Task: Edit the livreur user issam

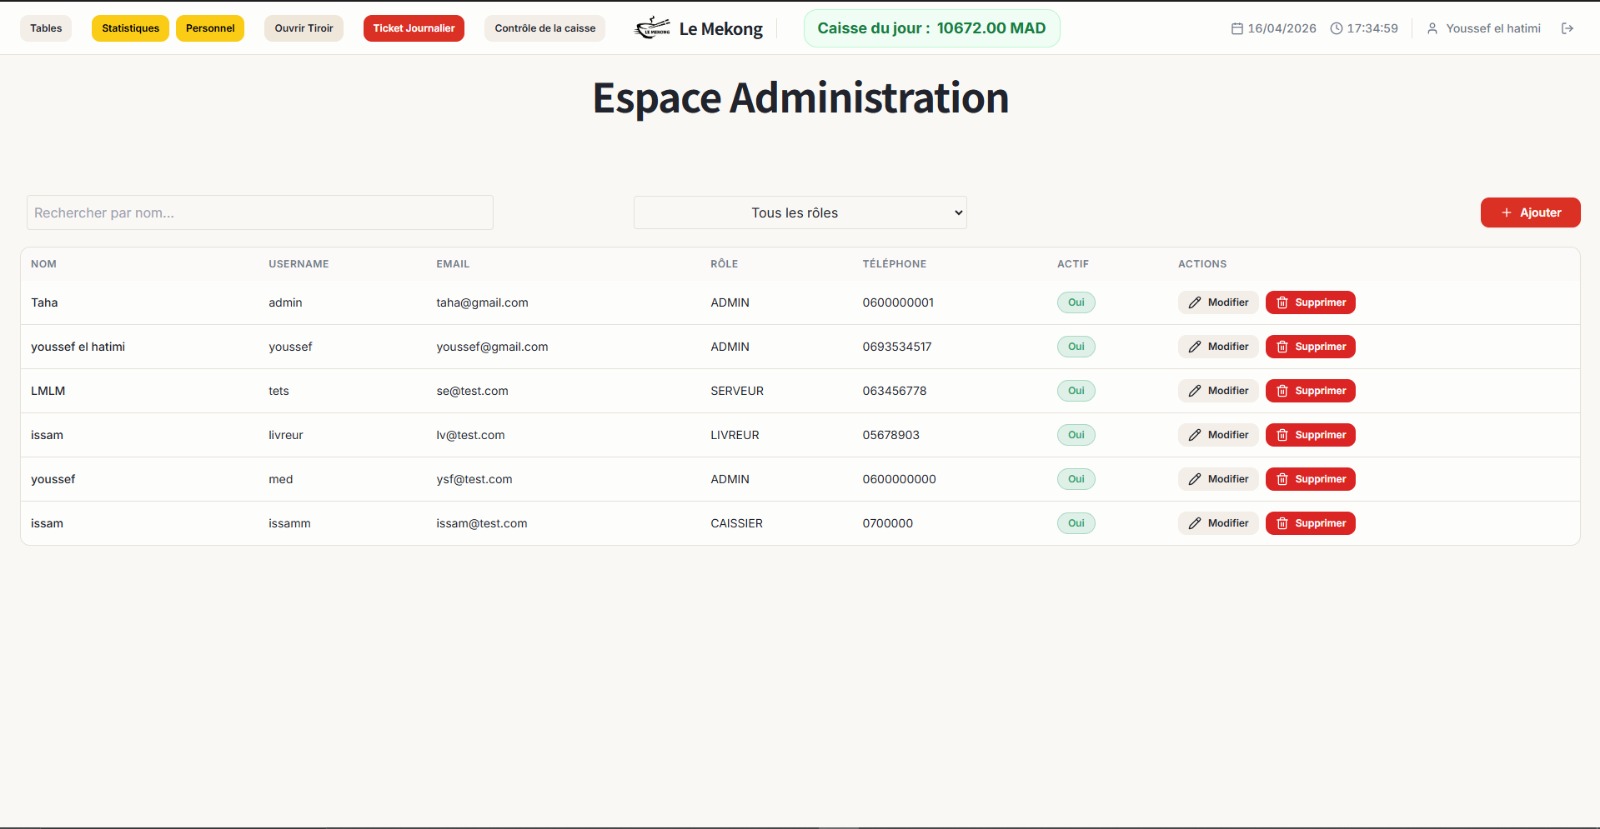Action: 1218,435
